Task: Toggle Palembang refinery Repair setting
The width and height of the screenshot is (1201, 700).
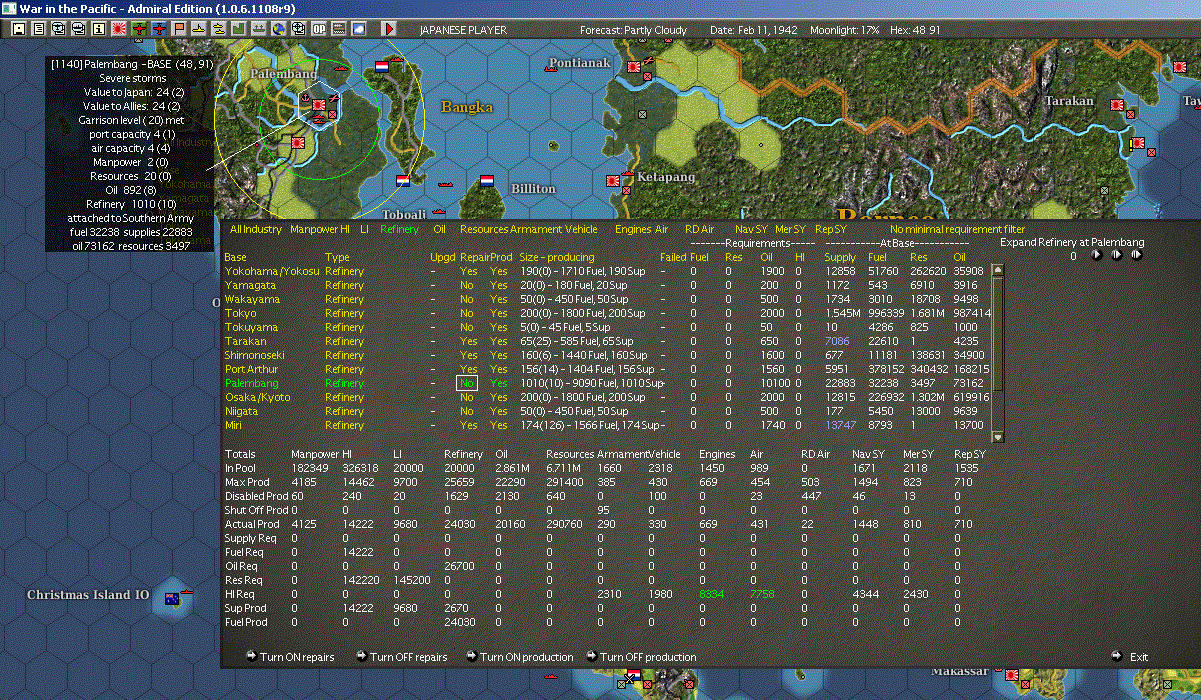Action: click(x=467, y=383)
